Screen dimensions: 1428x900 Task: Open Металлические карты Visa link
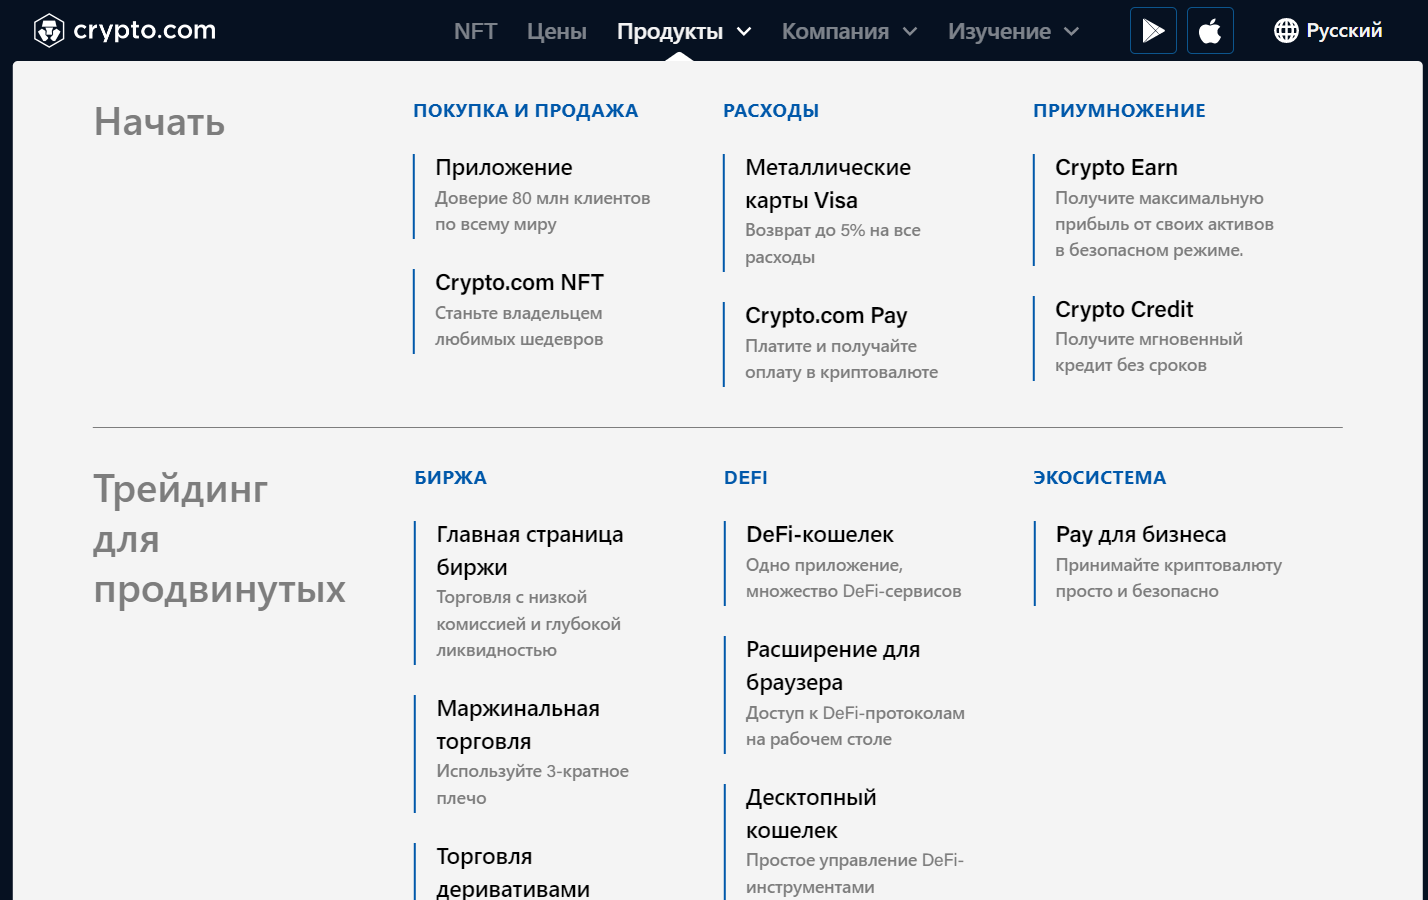[828, 184]
